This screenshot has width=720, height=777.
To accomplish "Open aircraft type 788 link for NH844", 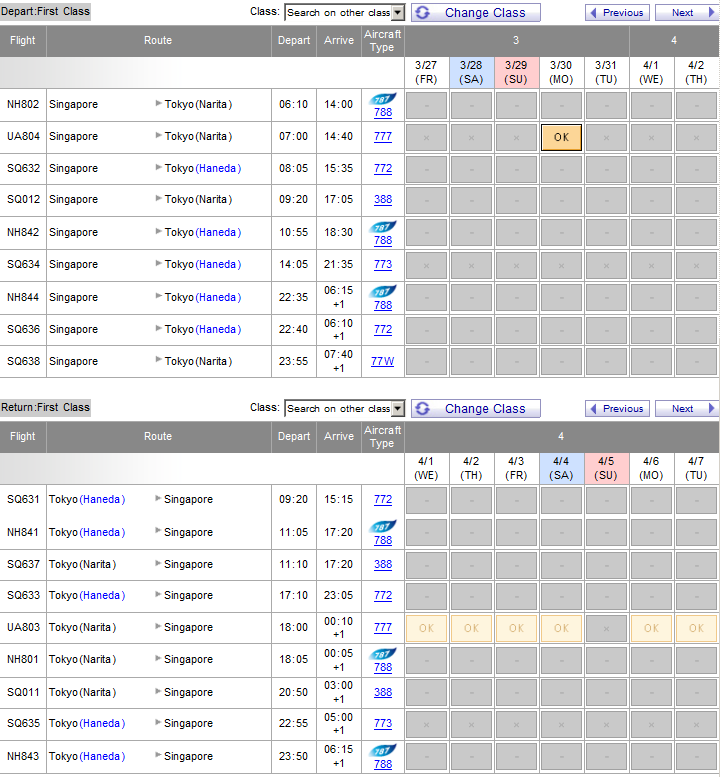I will (x=383, y=305).
